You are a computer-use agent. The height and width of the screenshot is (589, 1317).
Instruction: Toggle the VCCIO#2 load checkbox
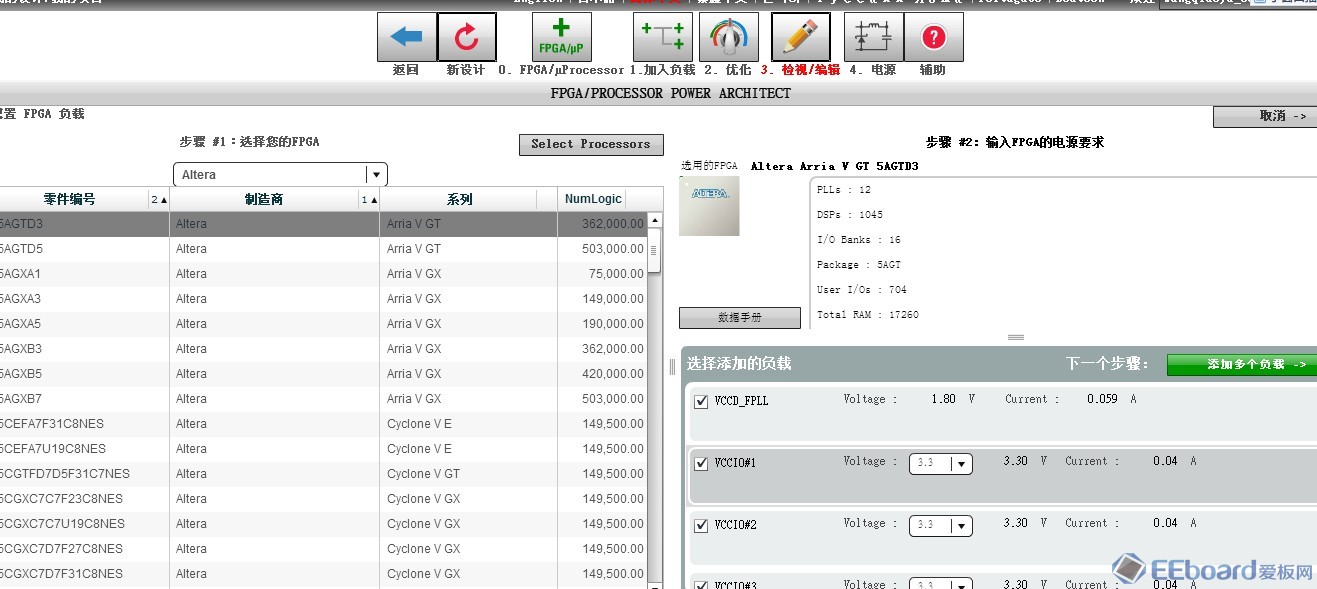click(701, 526)
